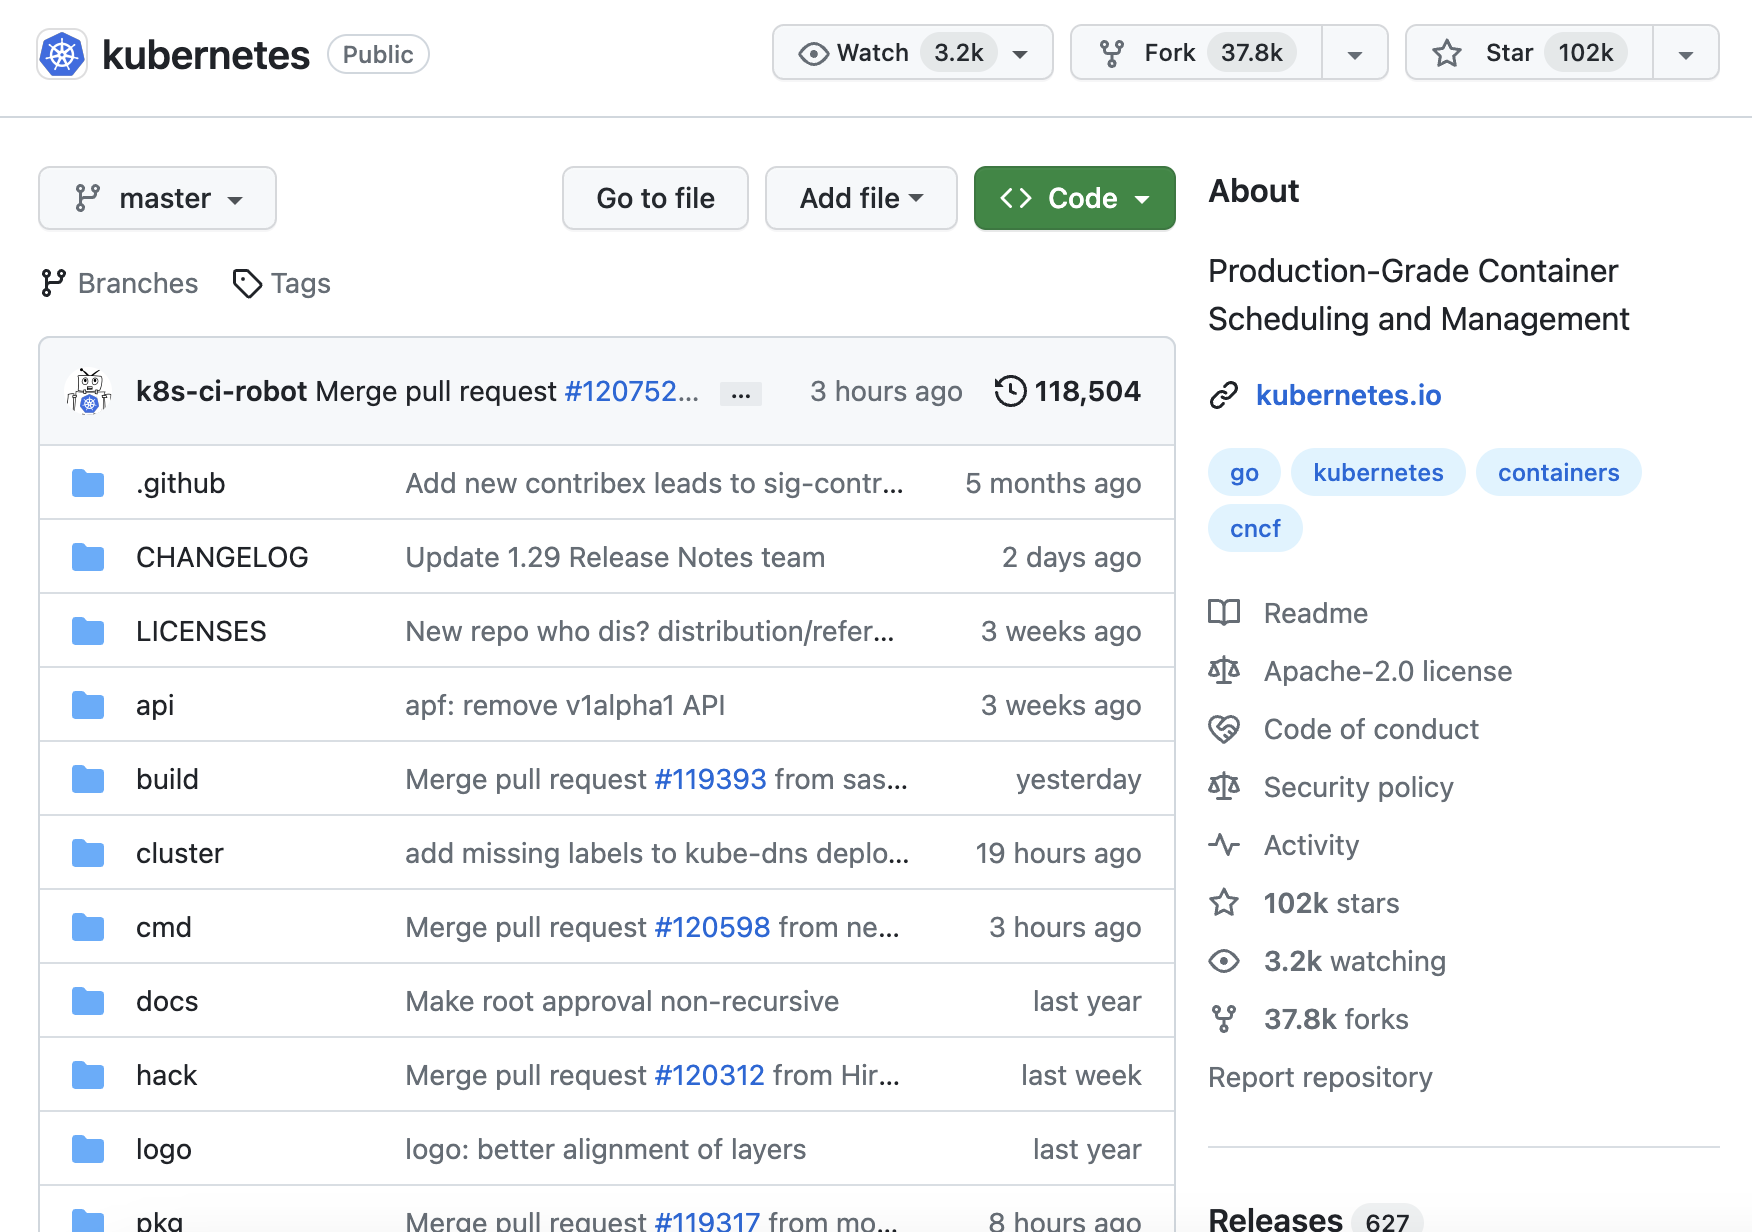1752x1232 pixels.
Task: Select the containers topic tag
Action: [1558, 472]
